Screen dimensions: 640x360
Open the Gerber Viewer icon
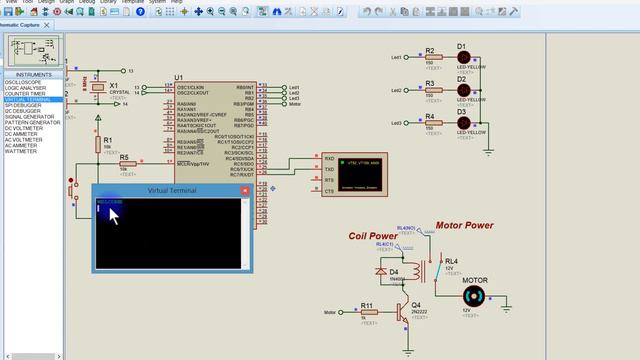point(80,12)
